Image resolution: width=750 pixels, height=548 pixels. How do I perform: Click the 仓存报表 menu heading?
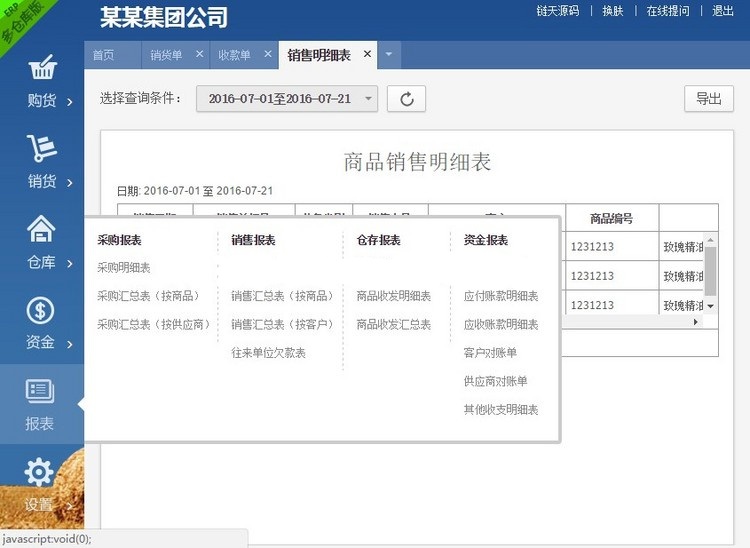click(x=378, y=240)
